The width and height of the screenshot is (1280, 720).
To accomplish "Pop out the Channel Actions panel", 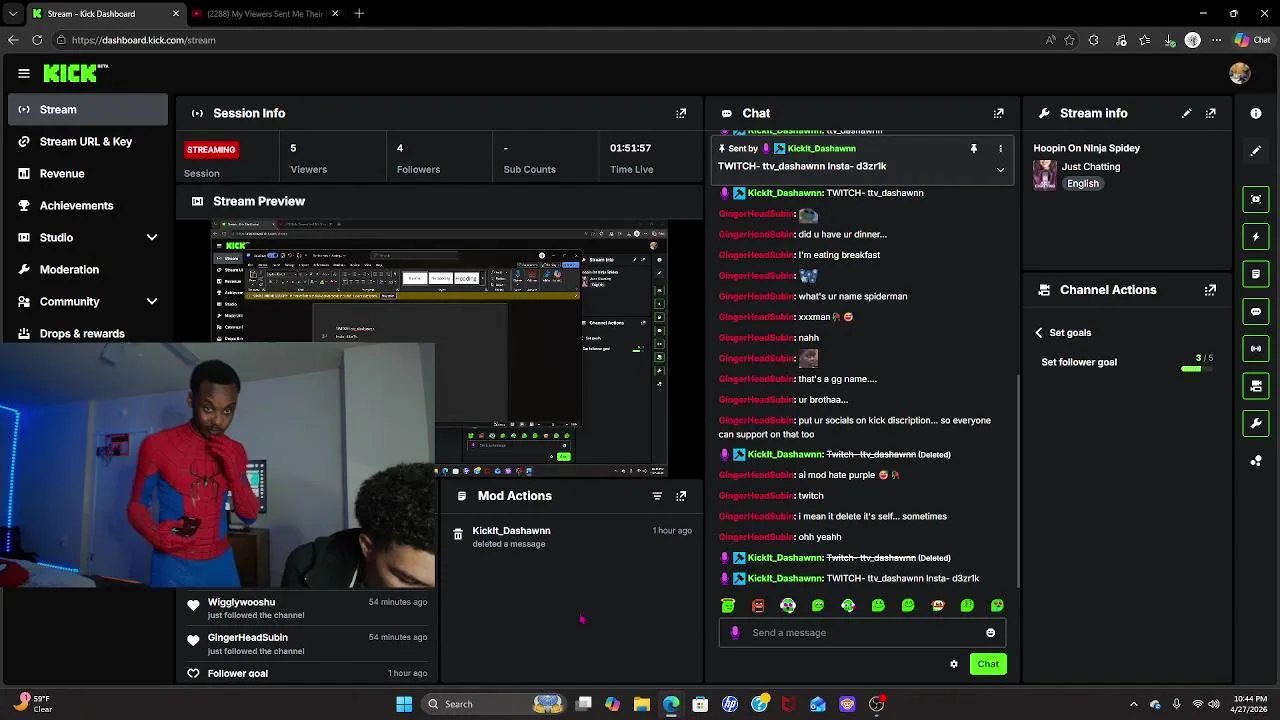I will (1210, 290).
